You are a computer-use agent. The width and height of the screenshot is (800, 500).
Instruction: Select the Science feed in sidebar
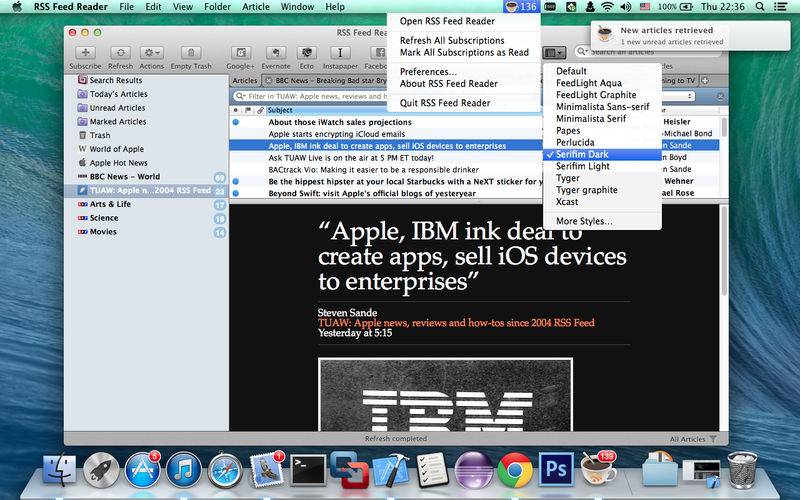[146, 218]
